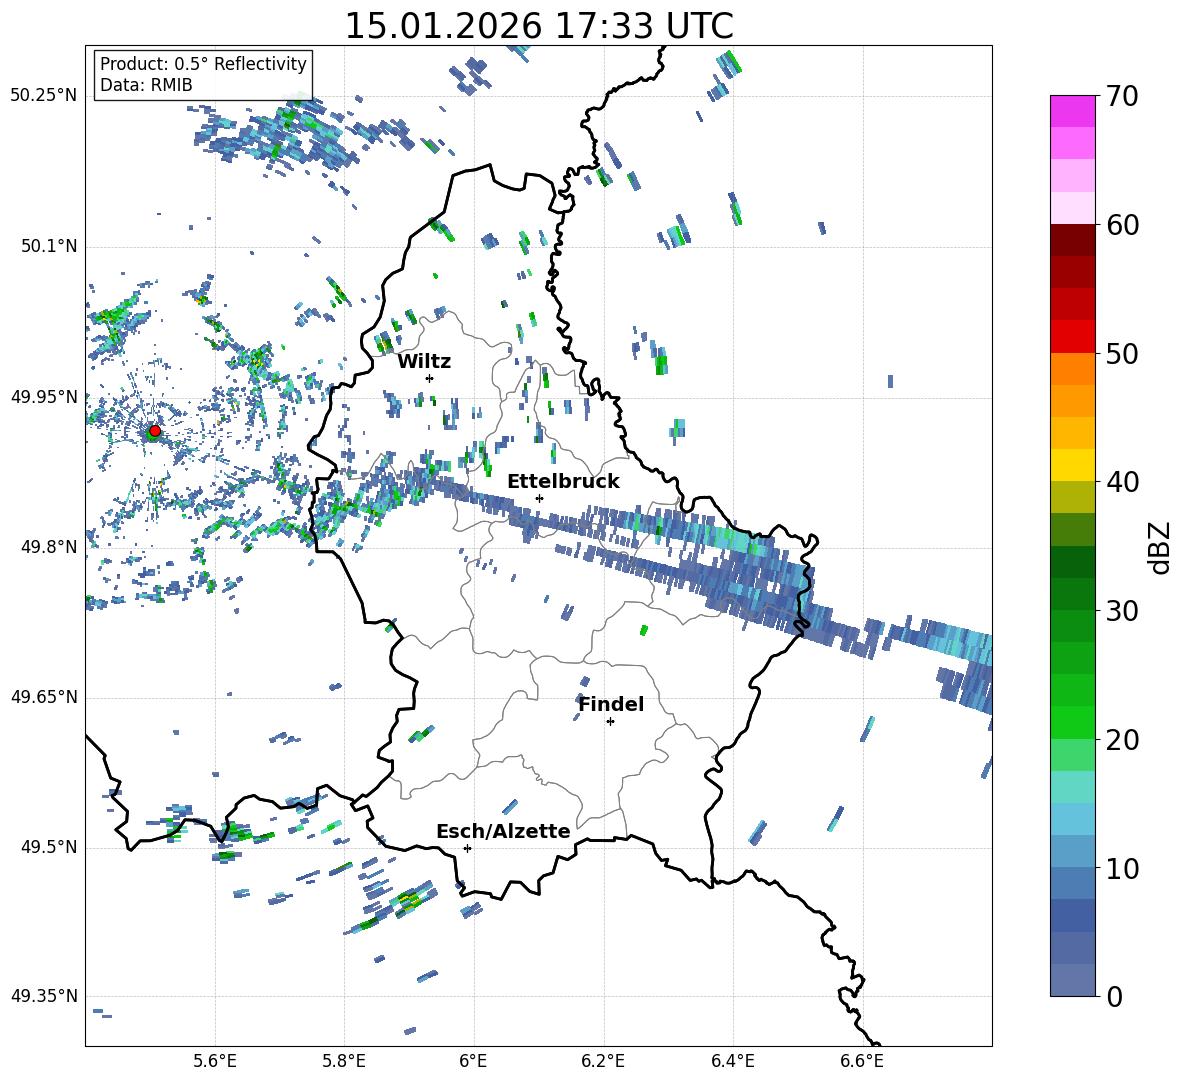Viewport: 1184px width, 1081px height.
Task: Click the 49.8°N latitude tick label
Action: tap(48, 547)
